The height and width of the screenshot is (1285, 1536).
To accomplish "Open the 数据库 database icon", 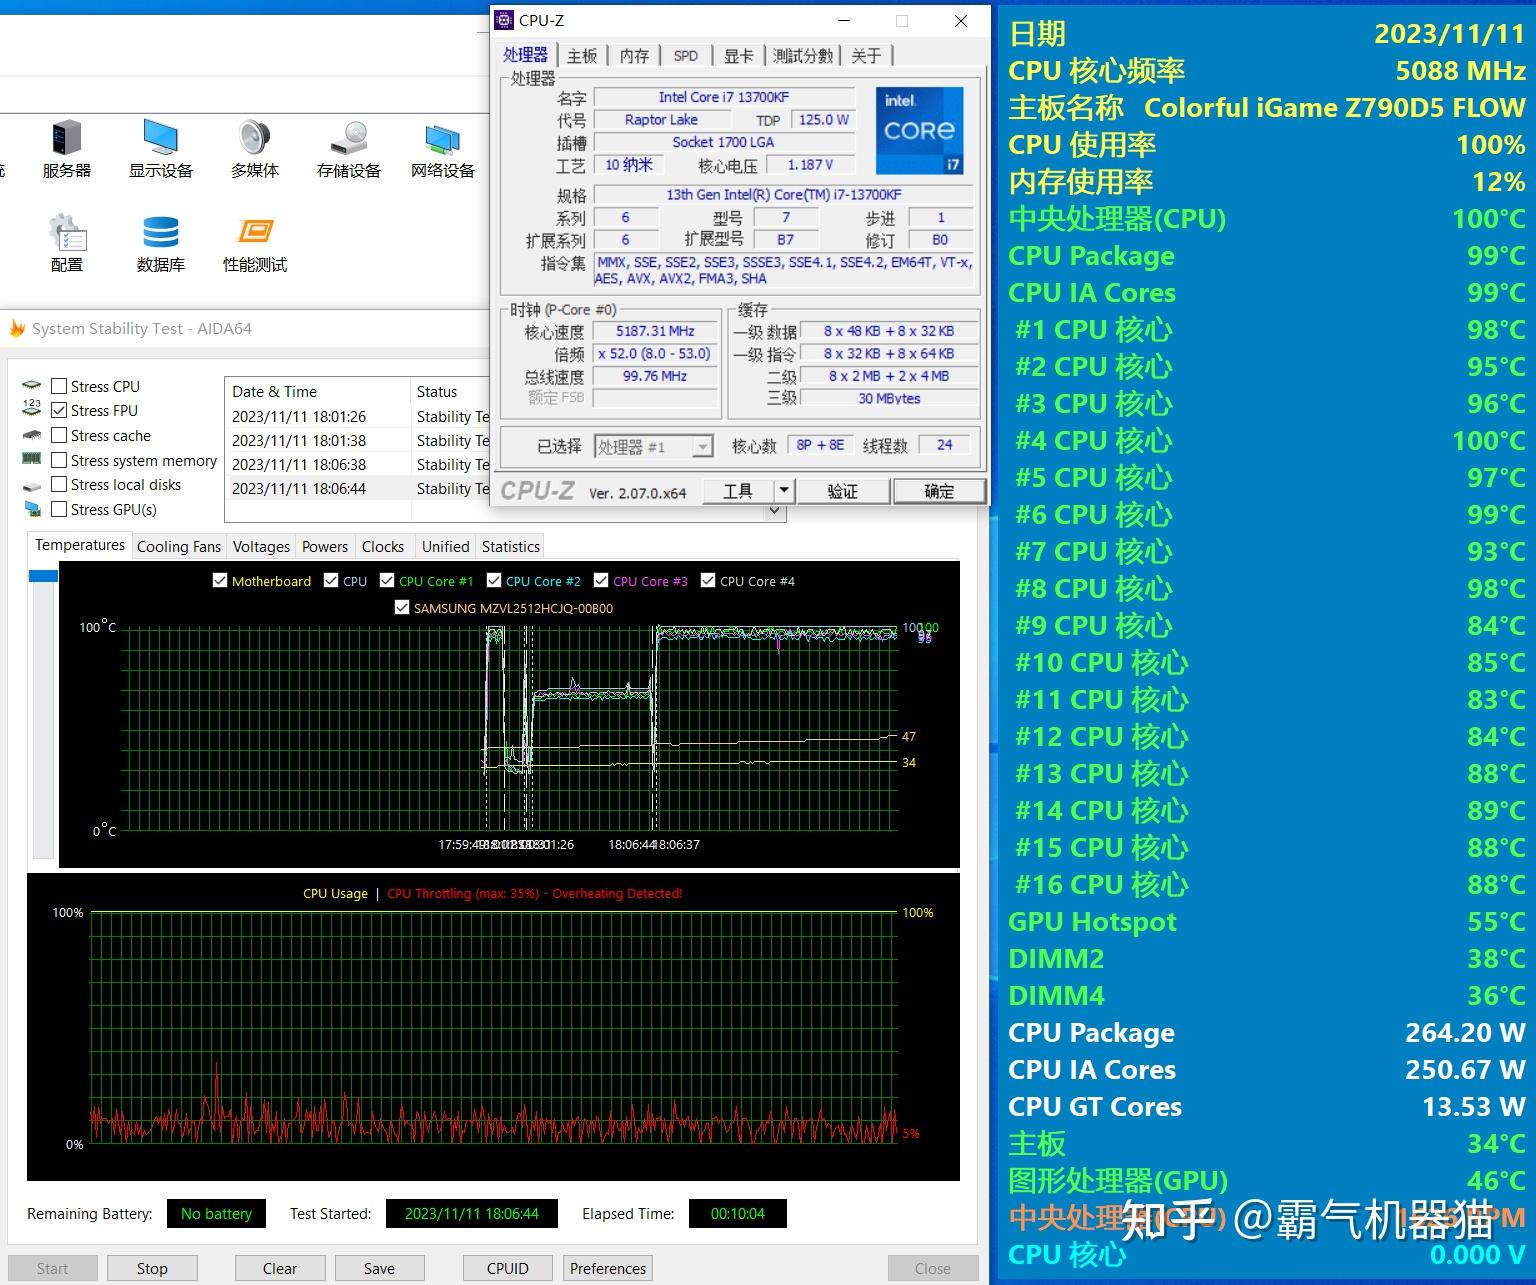I will (x=161, y=244).
